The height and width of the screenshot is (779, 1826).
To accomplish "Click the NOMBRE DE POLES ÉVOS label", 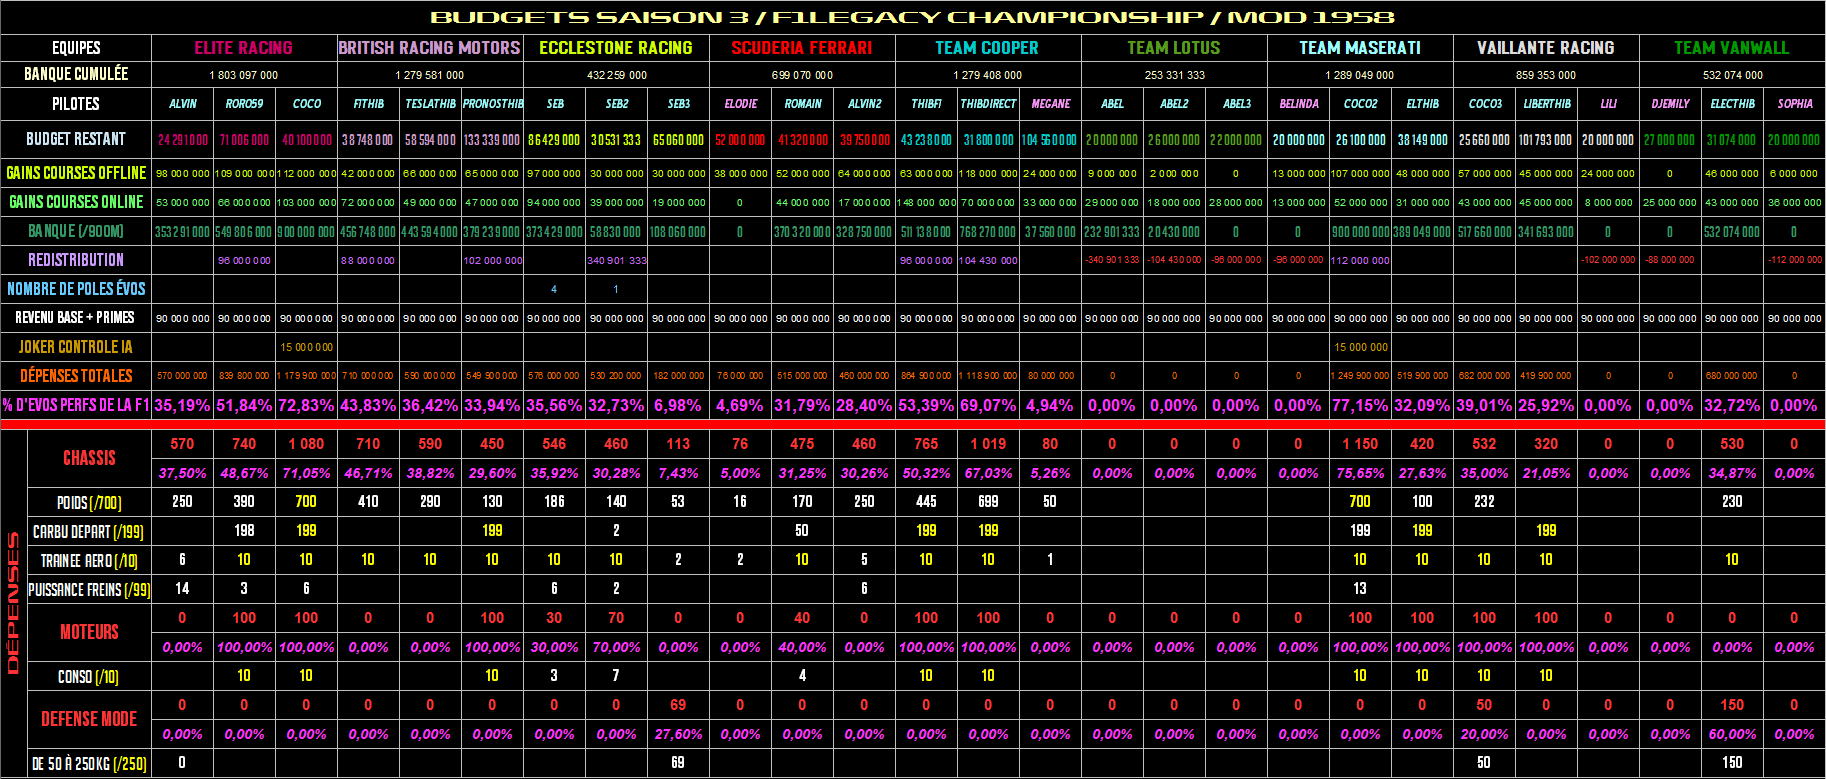I will [76, 289].
